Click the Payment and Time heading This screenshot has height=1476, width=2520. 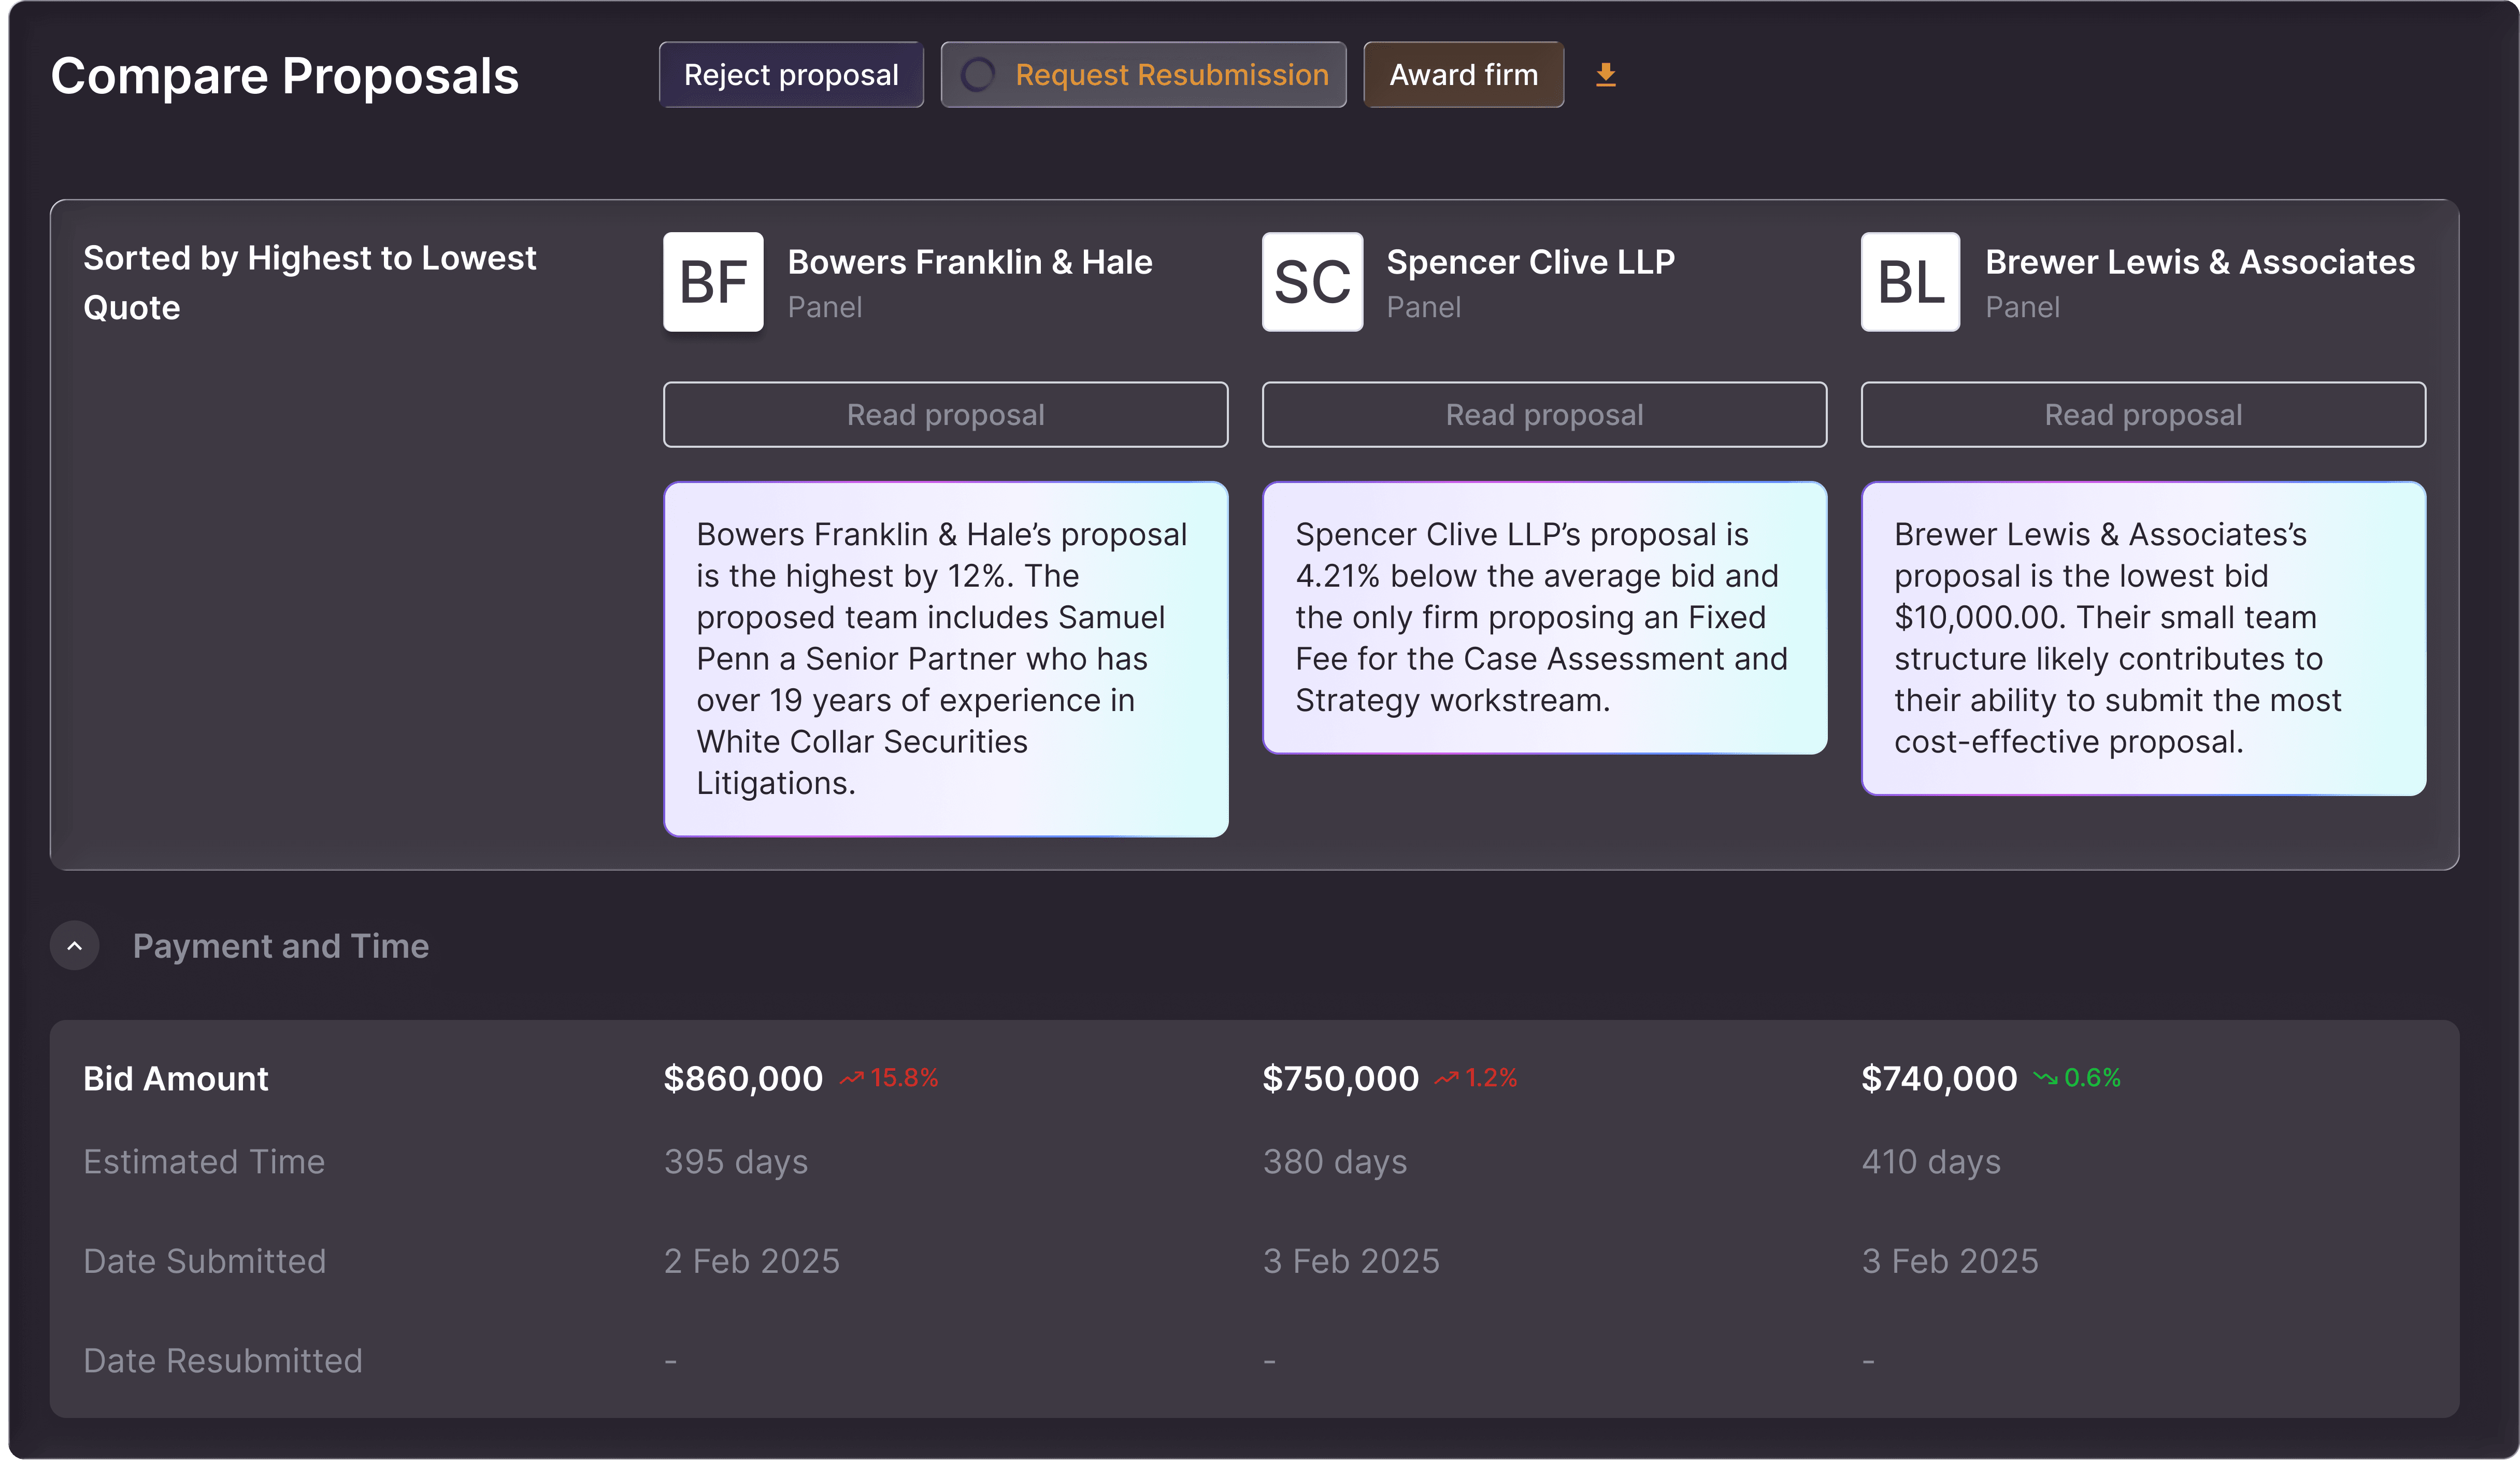click(x=281, y=946)
